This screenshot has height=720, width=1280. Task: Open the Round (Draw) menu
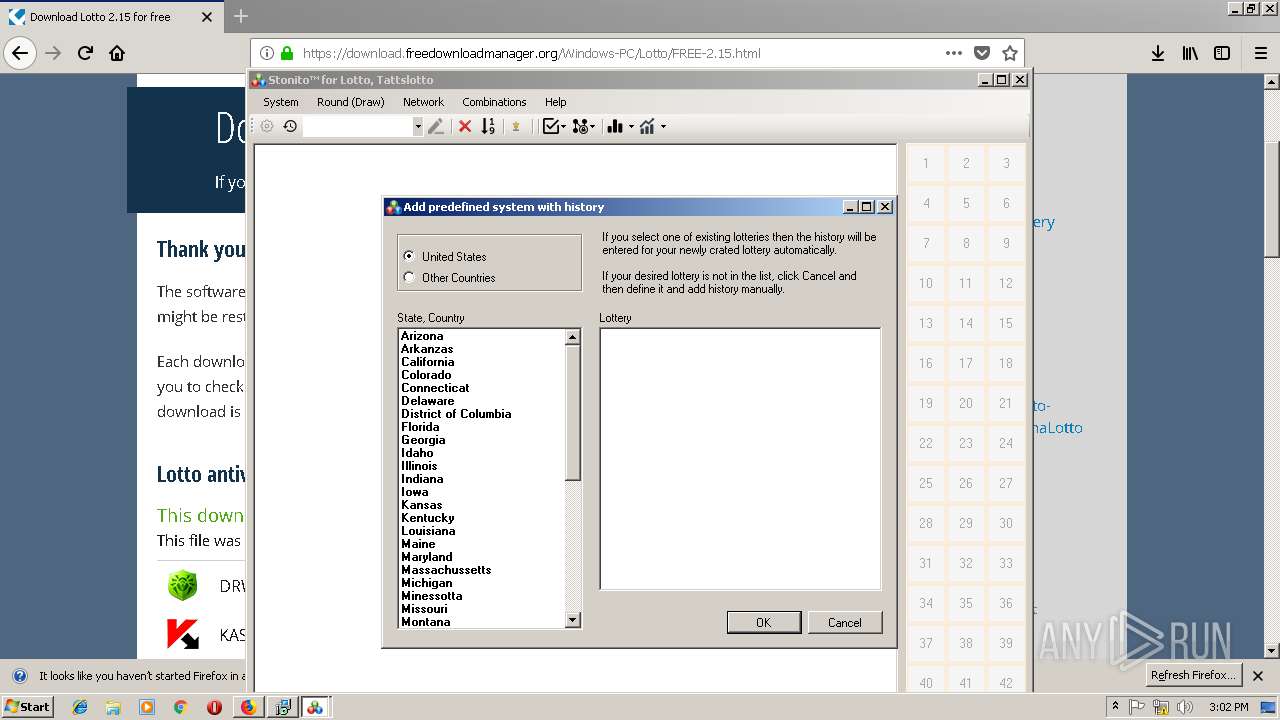[x=350, y=102]
